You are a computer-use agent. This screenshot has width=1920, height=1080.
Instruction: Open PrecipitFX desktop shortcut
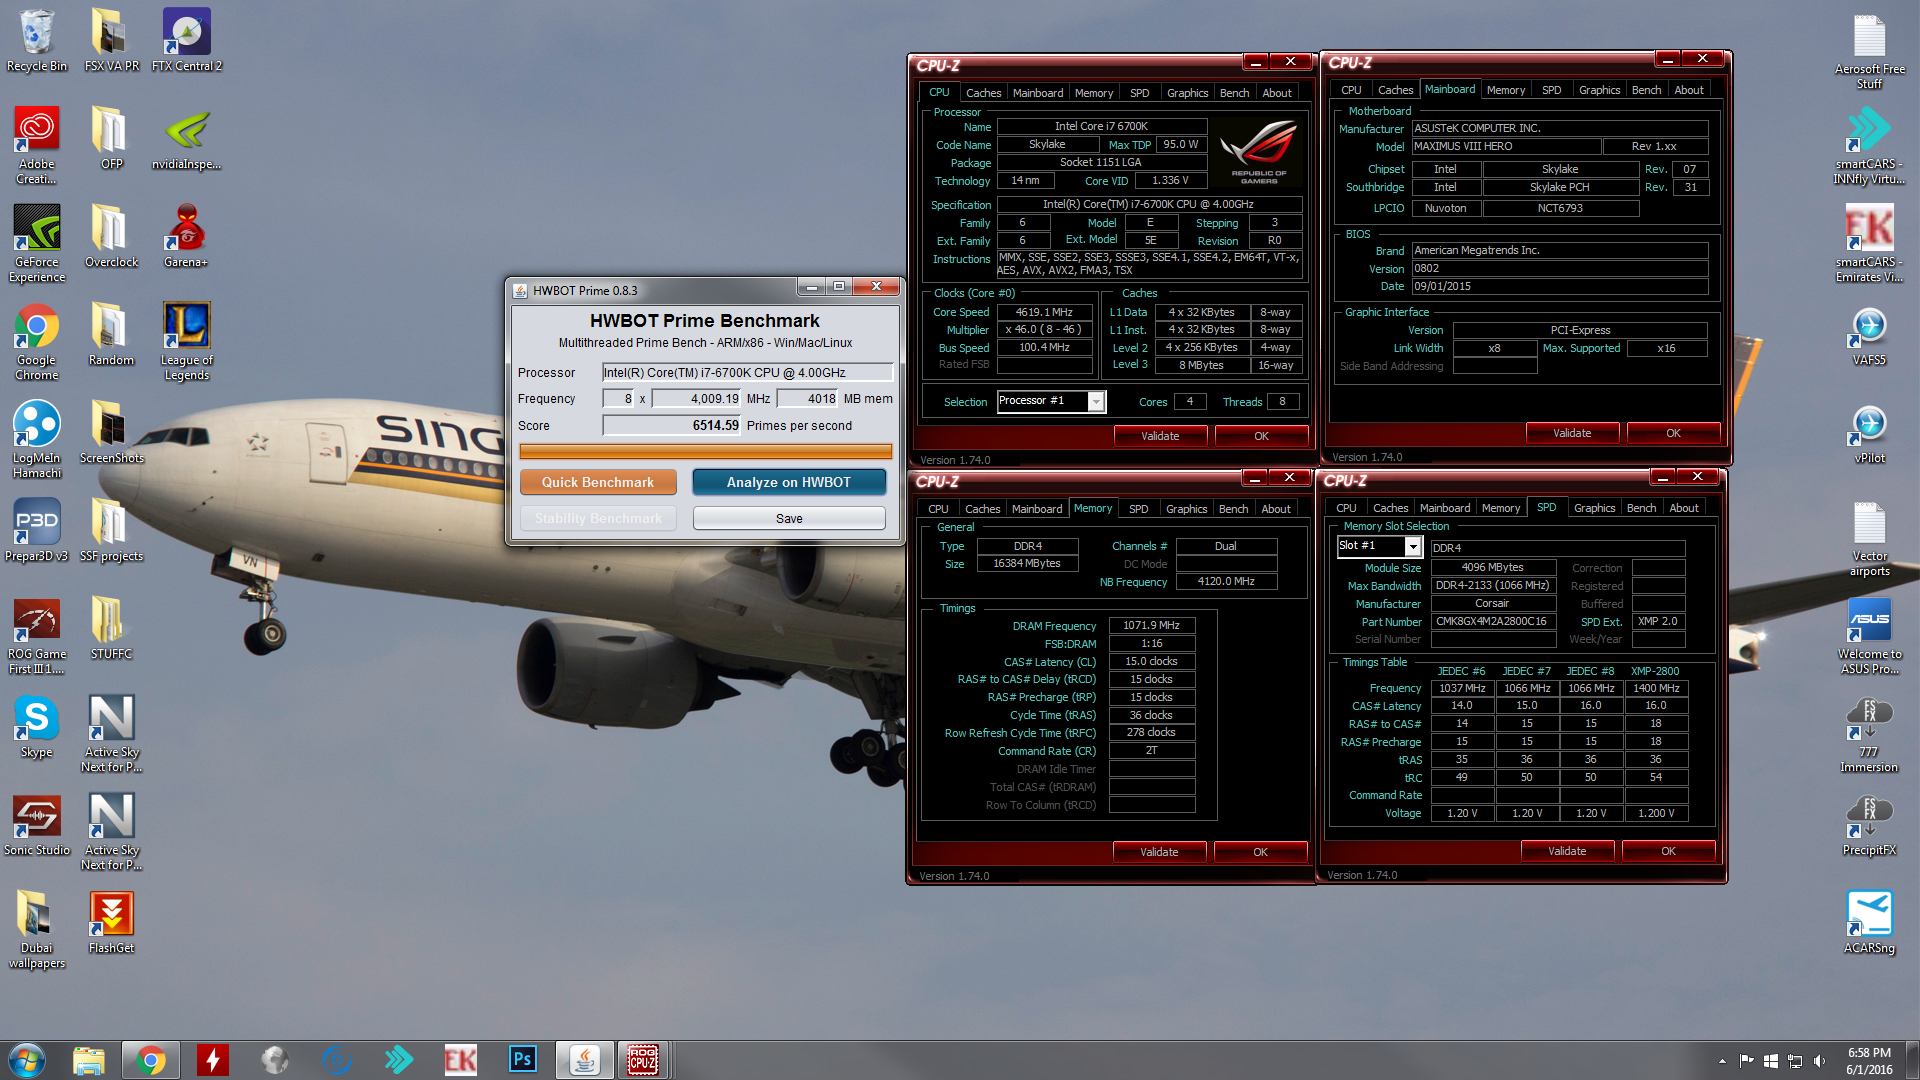point(1869,825)
